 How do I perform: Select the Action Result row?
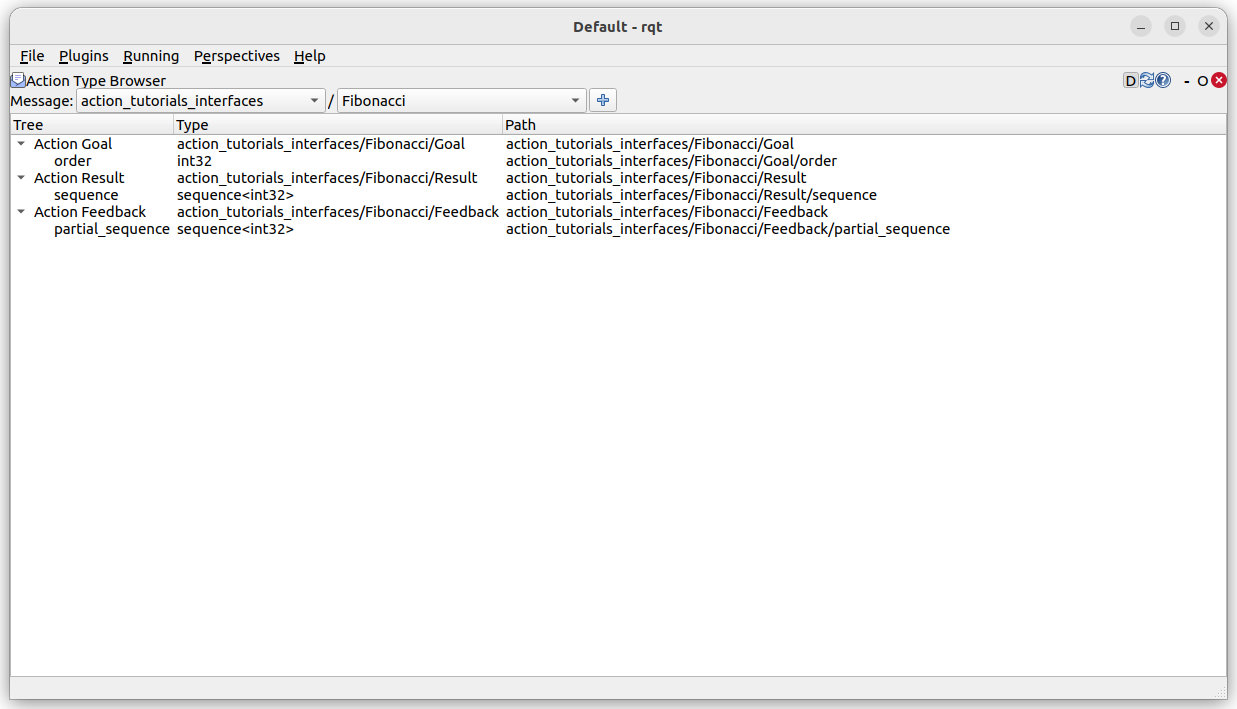pyautogui.click(x=618, y=178)
